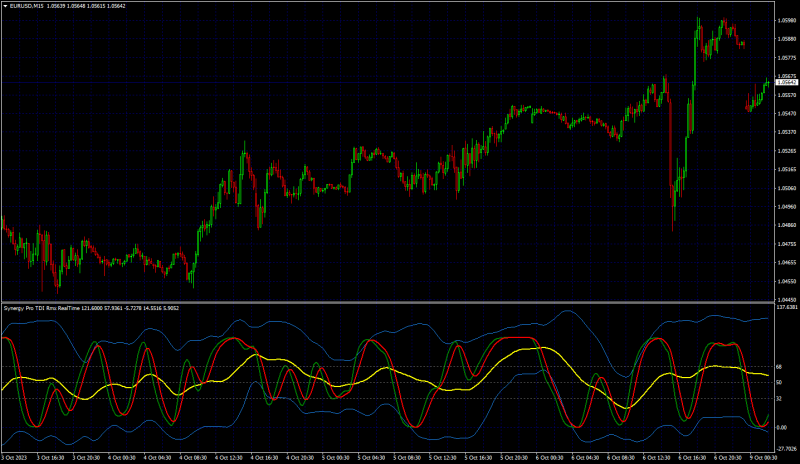
Task: Click the 5 Oct 04:30 time label
Action: [371, 458]
